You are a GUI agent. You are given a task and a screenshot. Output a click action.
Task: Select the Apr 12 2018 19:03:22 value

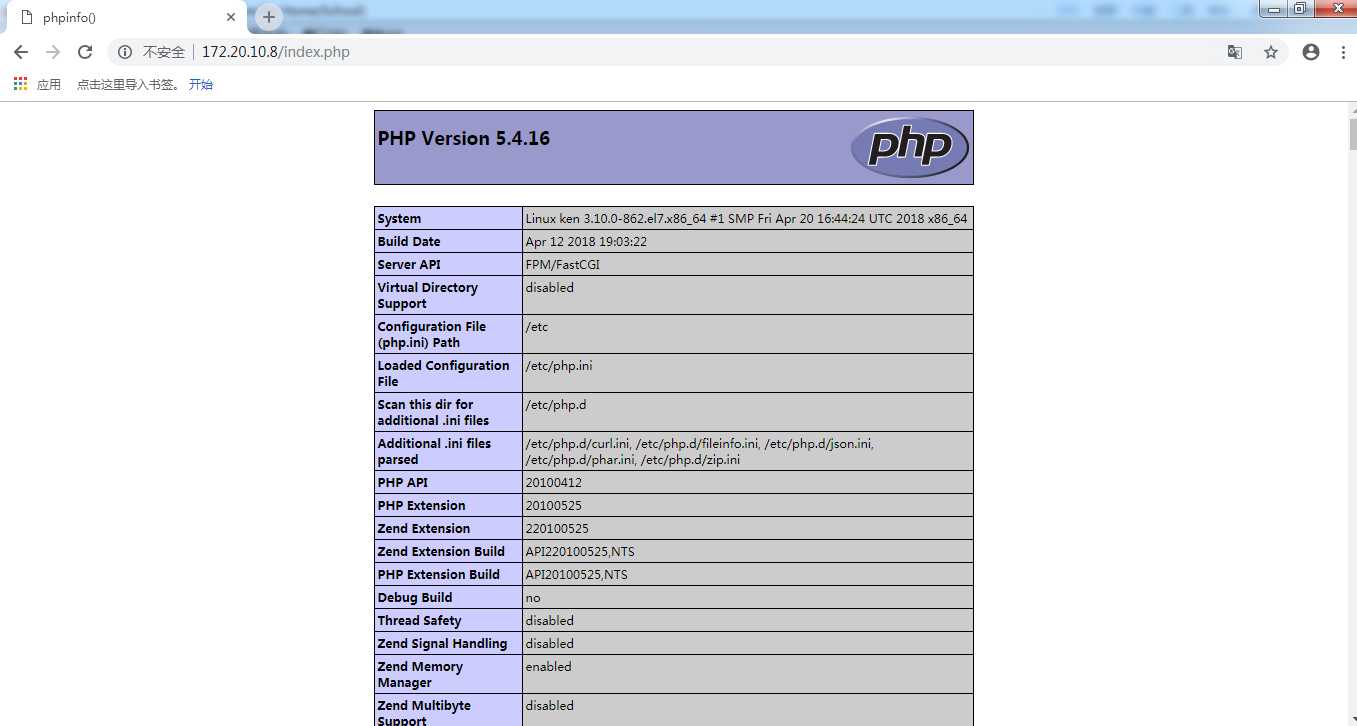[x=586, y=242]
